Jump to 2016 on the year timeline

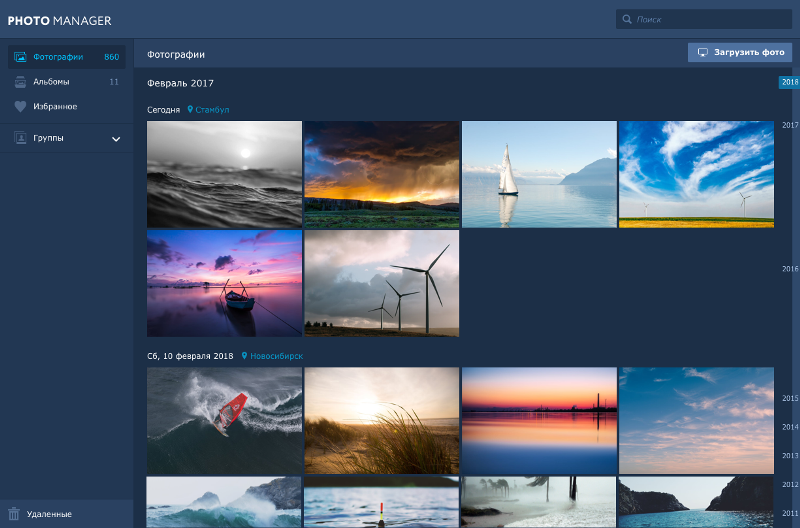tap(789, 269)
